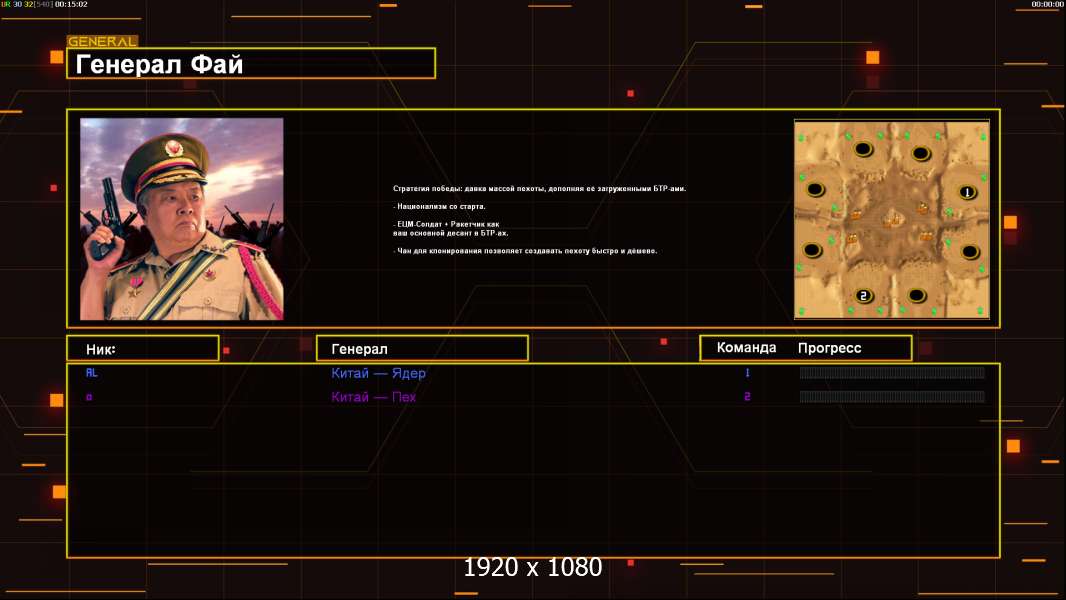Click the "Генерал" column header
Image resolution: width=1066 pixels, height=600 pixels.
click(422, 349)
